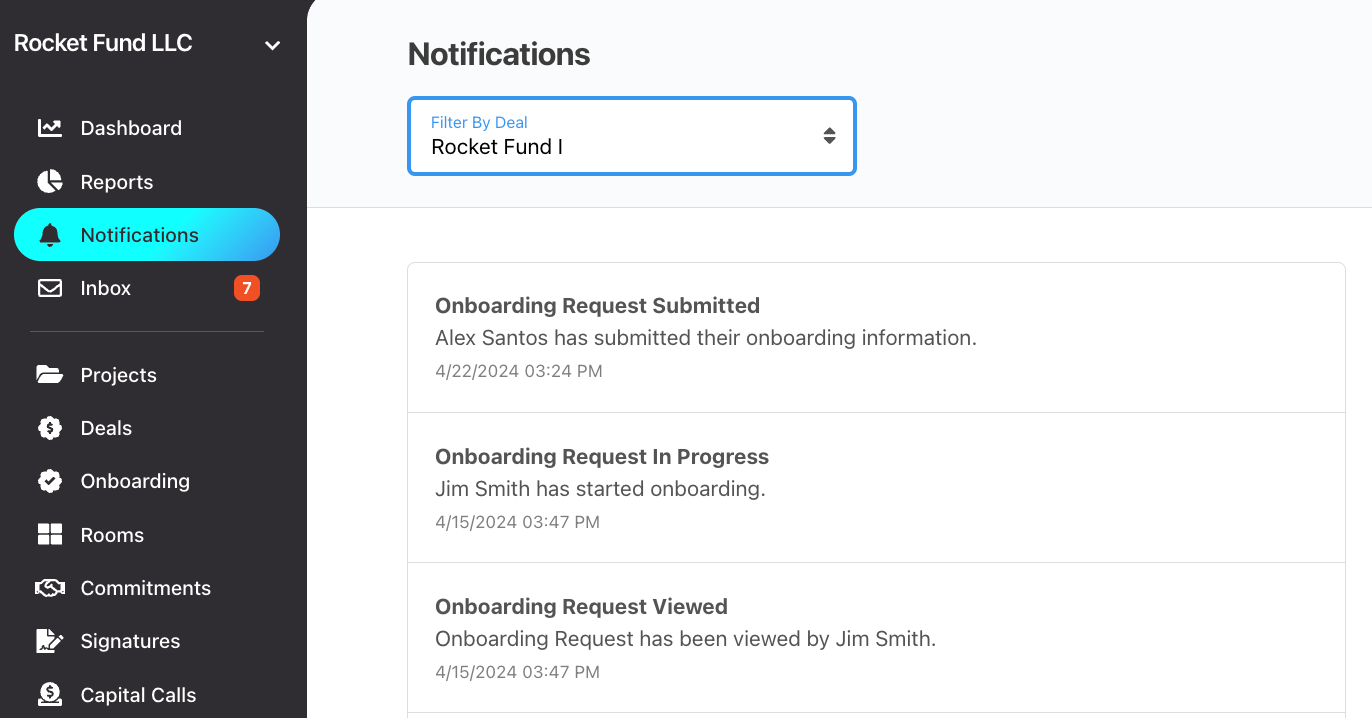This screenshot has height=718, width=1372.
Task: Expand the Rocket Fund LLC account switcher
Action: click(271, 44)
